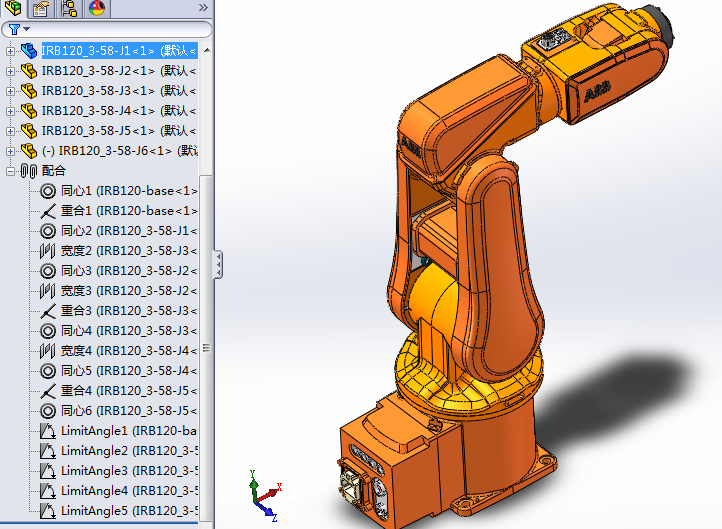Click the feature tree vertical scrollbar thumb
Screen dimensions: 722x529
tap(206, 348)
